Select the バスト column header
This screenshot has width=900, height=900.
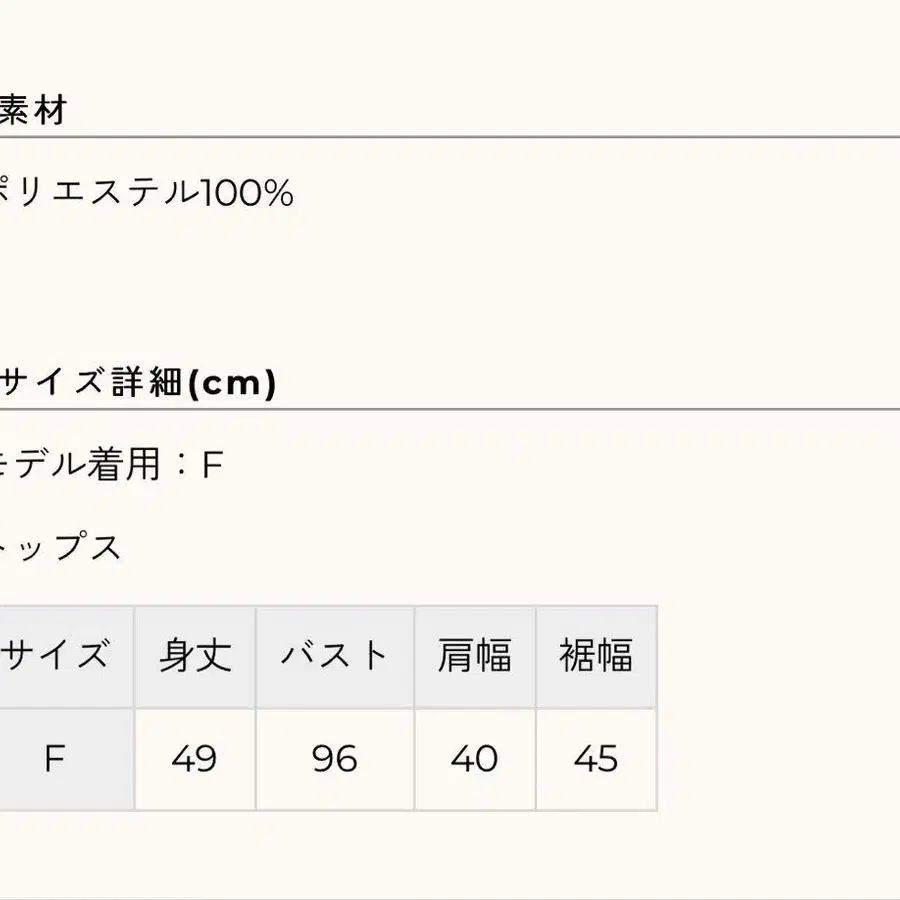(335, 656)
